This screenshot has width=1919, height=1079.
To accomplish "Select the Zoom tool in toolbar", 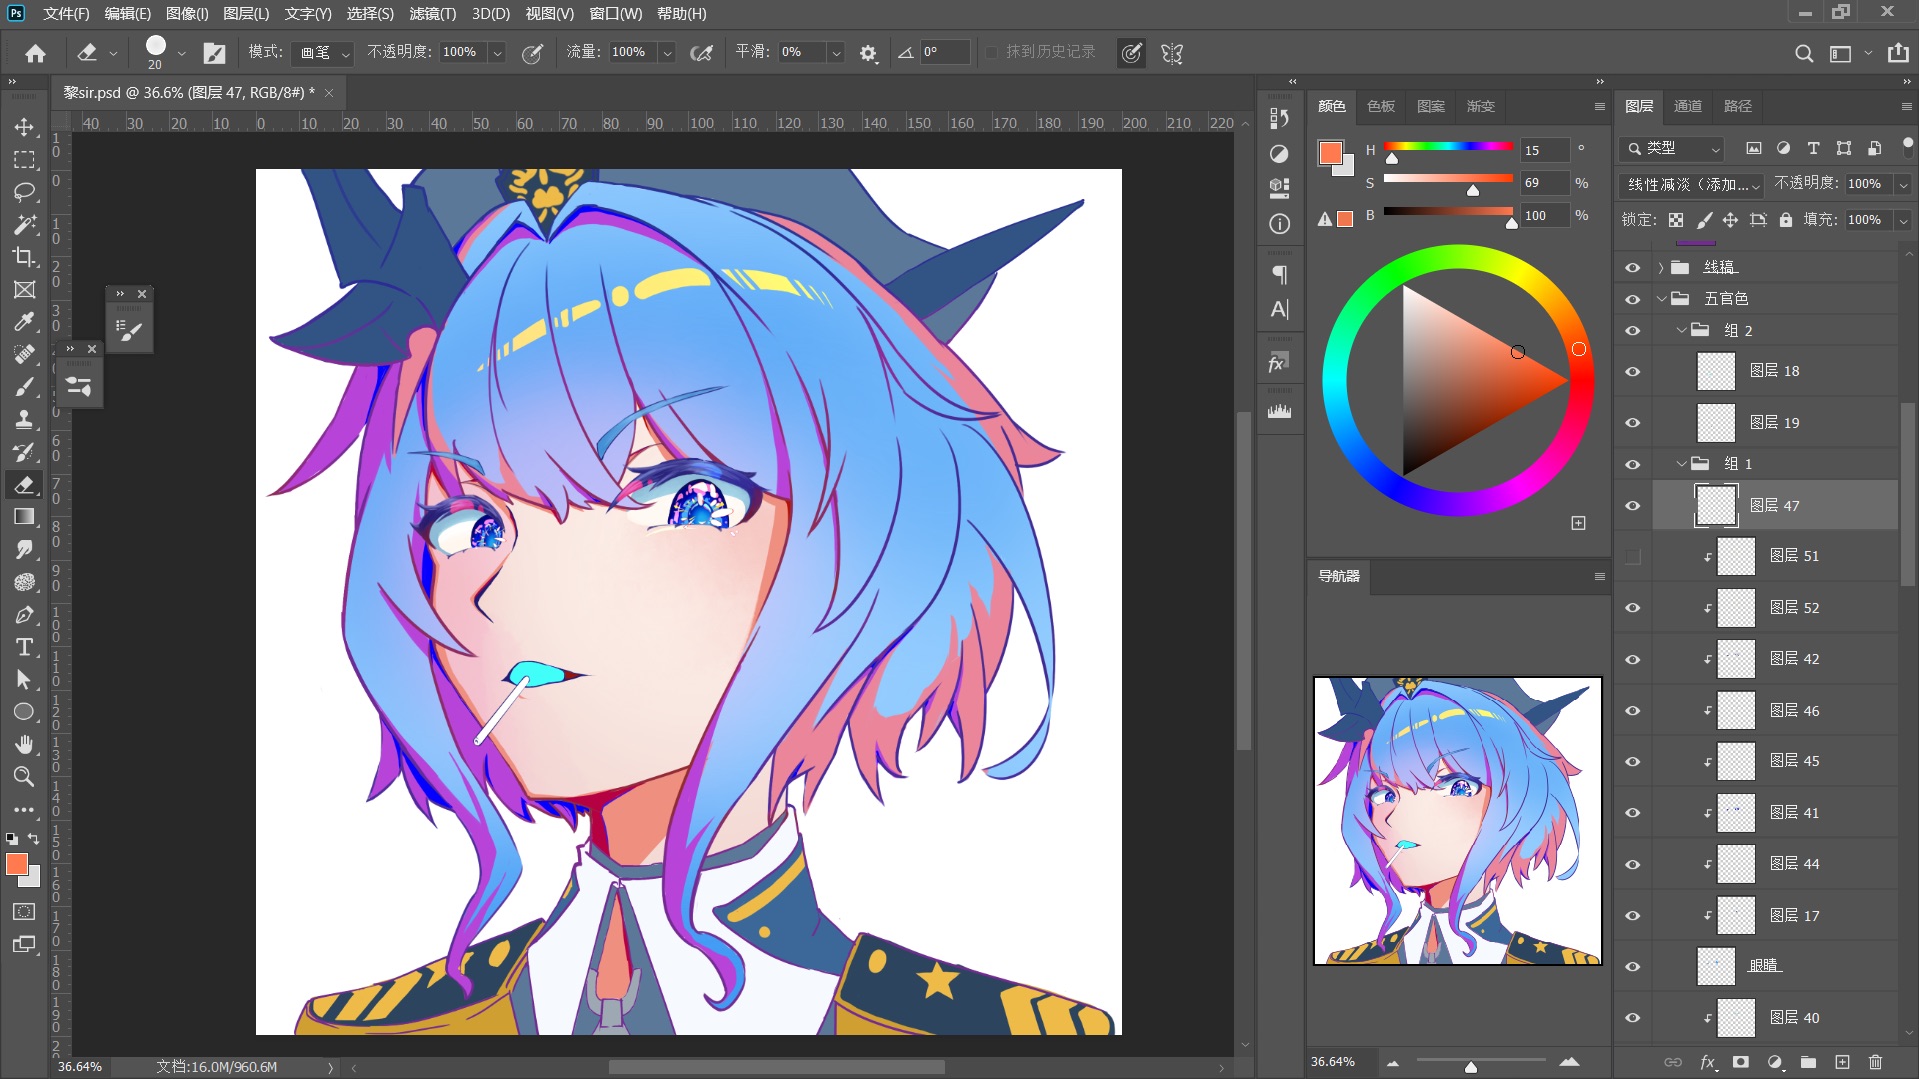I will 24,777.
